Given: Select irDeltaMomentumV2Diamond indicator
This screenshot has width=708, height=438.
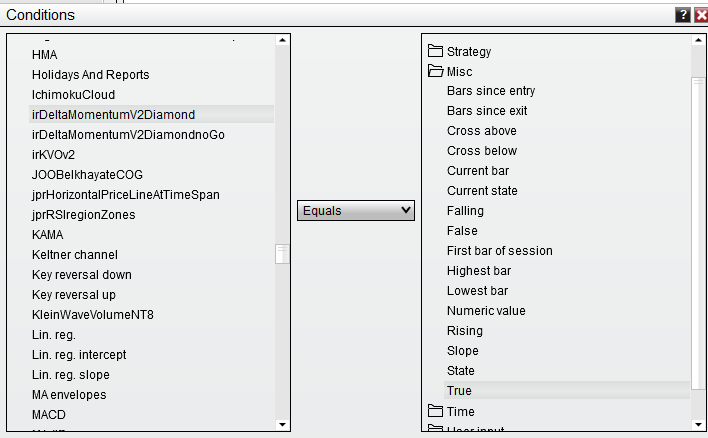Looking at the screenshot, I should [x=113, y=115].
